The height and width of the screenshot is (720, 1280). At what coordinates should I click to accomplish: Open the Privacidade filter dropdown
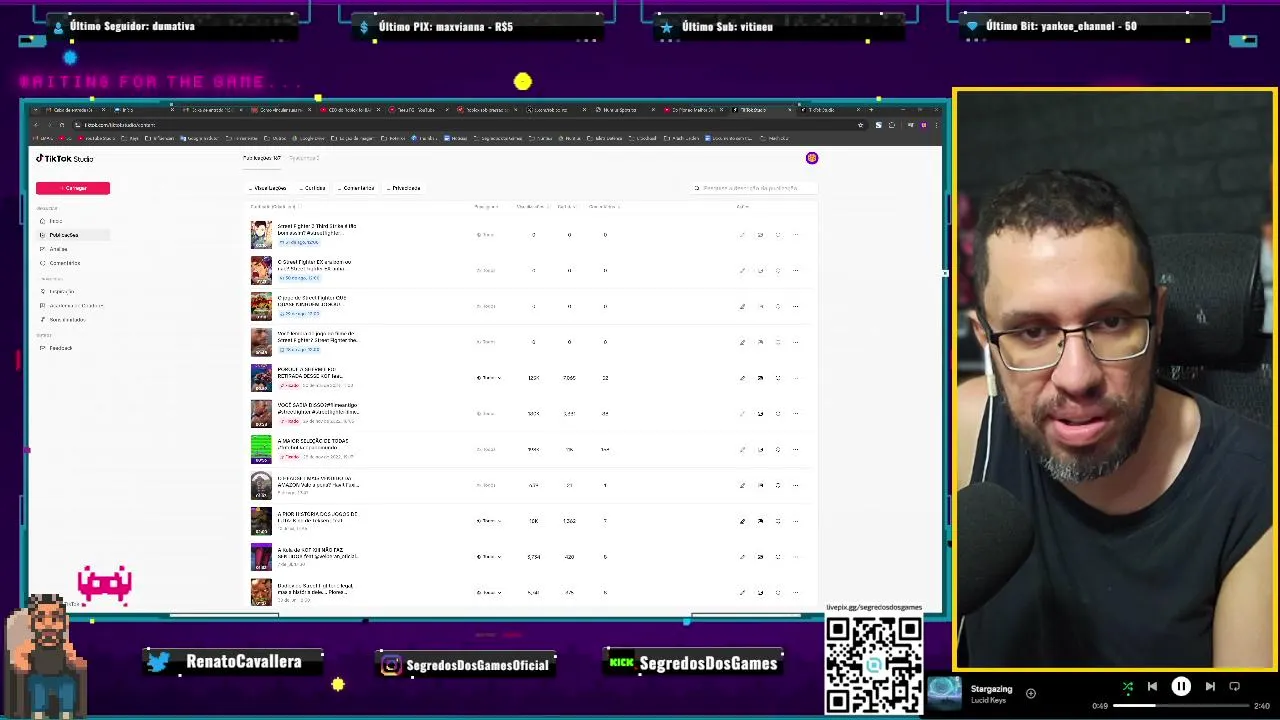click(x=404, y=188)
